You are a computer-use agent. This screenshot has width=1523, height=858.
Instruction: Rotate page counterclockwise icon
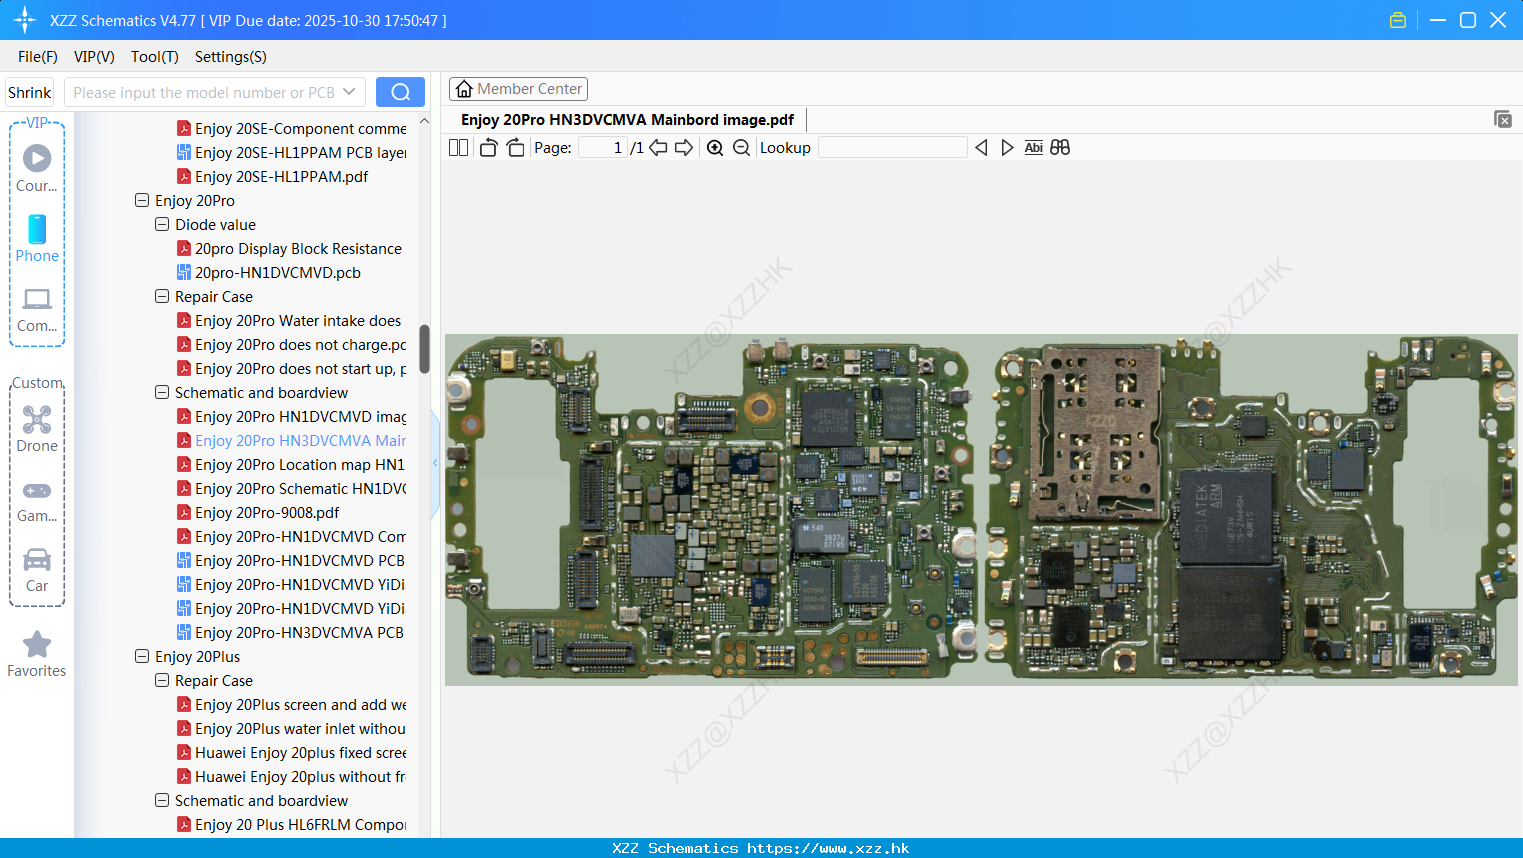488,147
